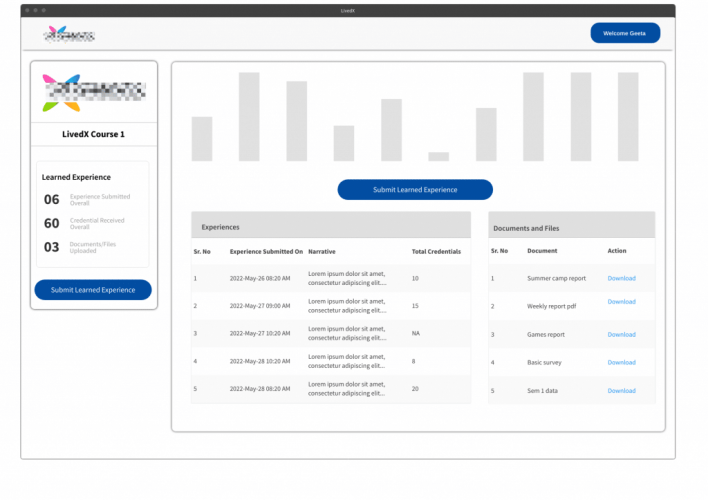Click the Summer camp report name

(x=556, y=278)
